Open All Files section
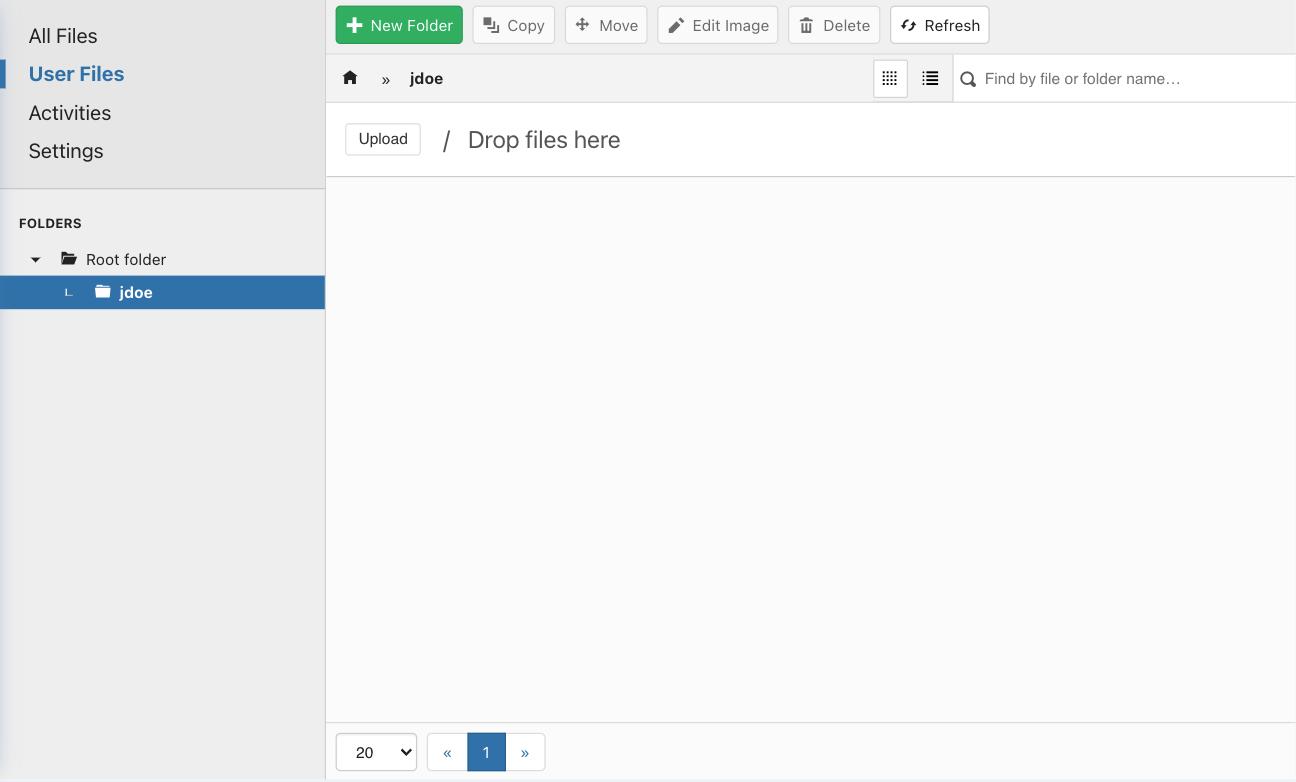Viewport: 1296px width, 782px height. (63, 36)
